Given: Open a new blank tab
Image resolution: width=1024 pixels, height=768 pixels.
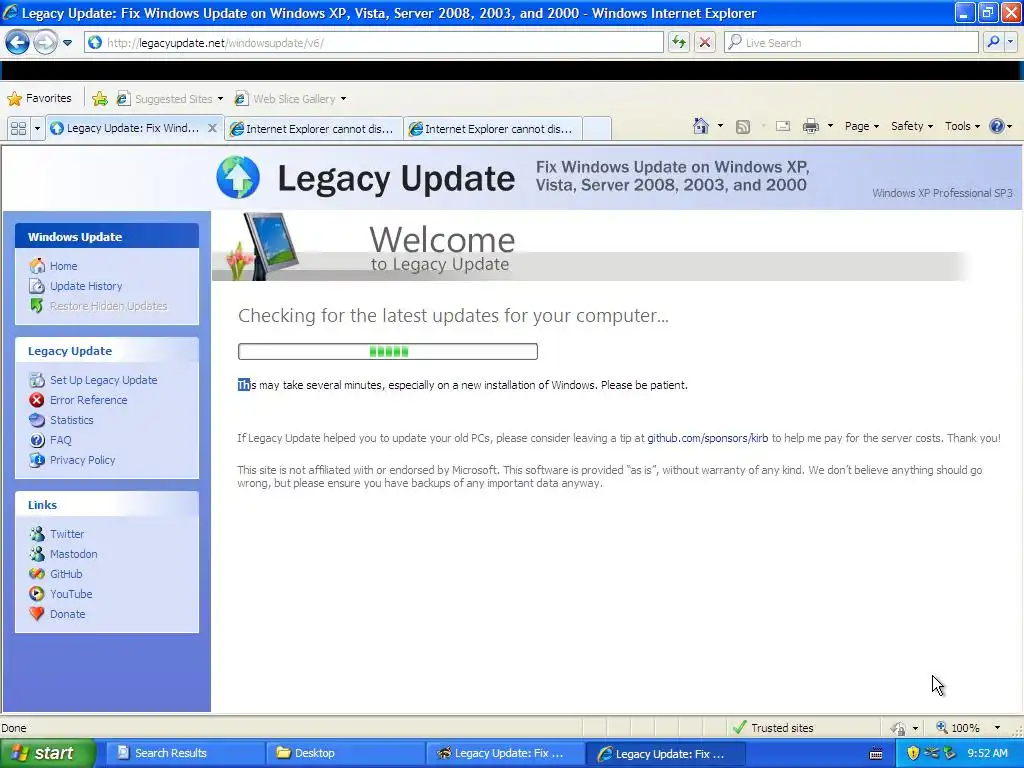Looking at the screenshot, I should pyautogui.click(x=596, y=129).
